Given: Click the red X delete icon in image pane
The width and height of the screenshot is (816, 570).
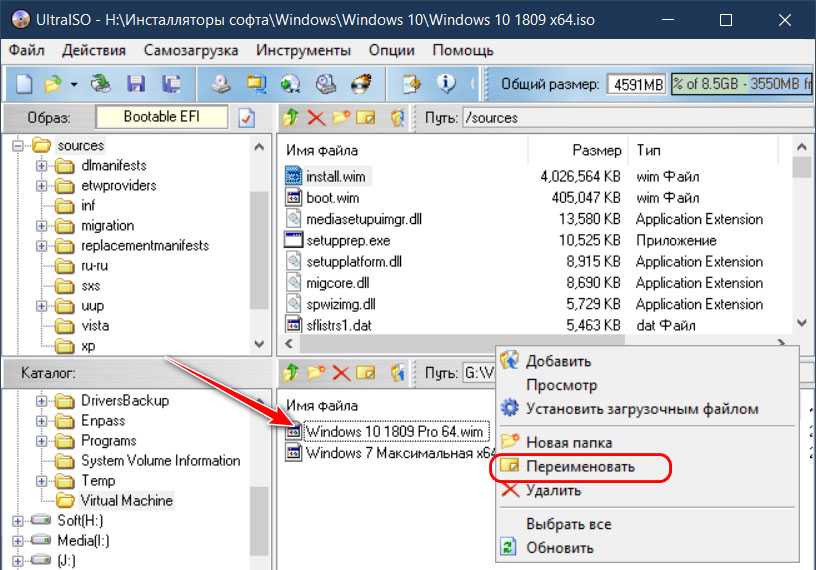Looking at the screenshot, I should (316, 118).
